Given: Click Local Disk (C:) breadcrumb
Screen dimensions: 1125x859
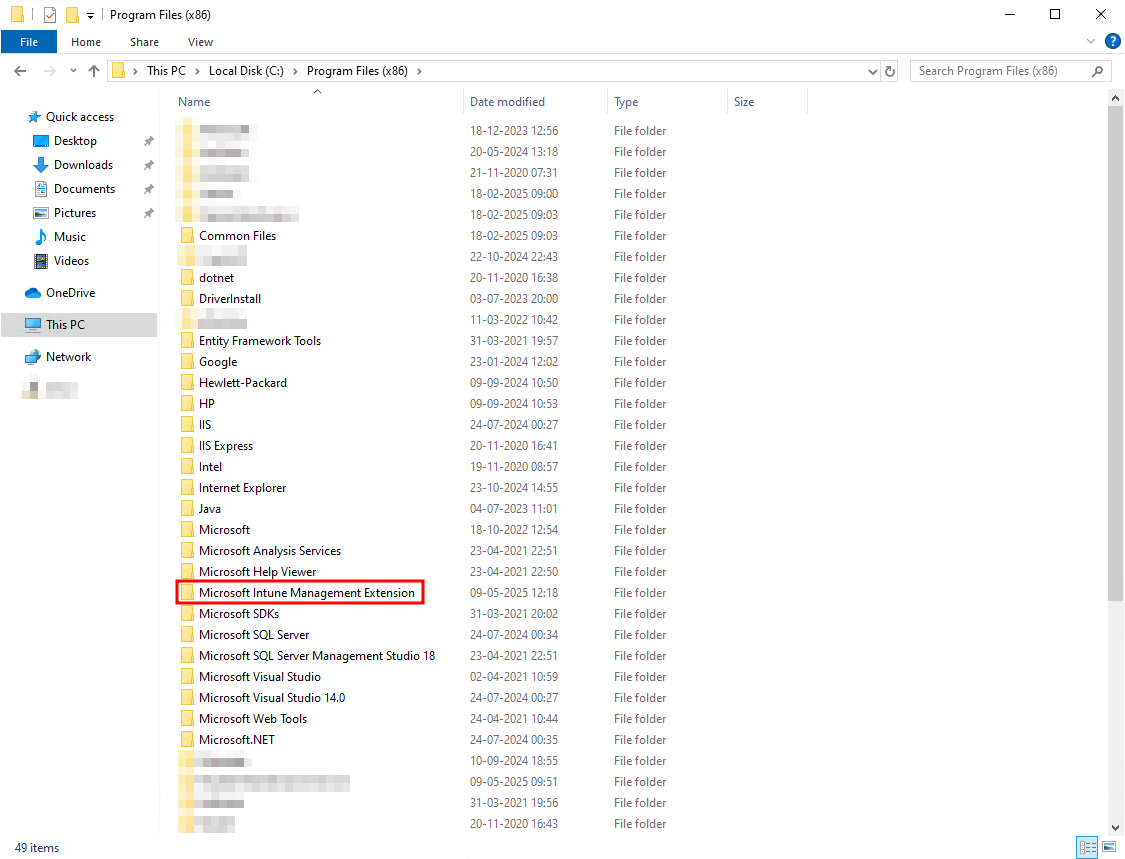Looking at the screenshot, I should pos(246,70).
